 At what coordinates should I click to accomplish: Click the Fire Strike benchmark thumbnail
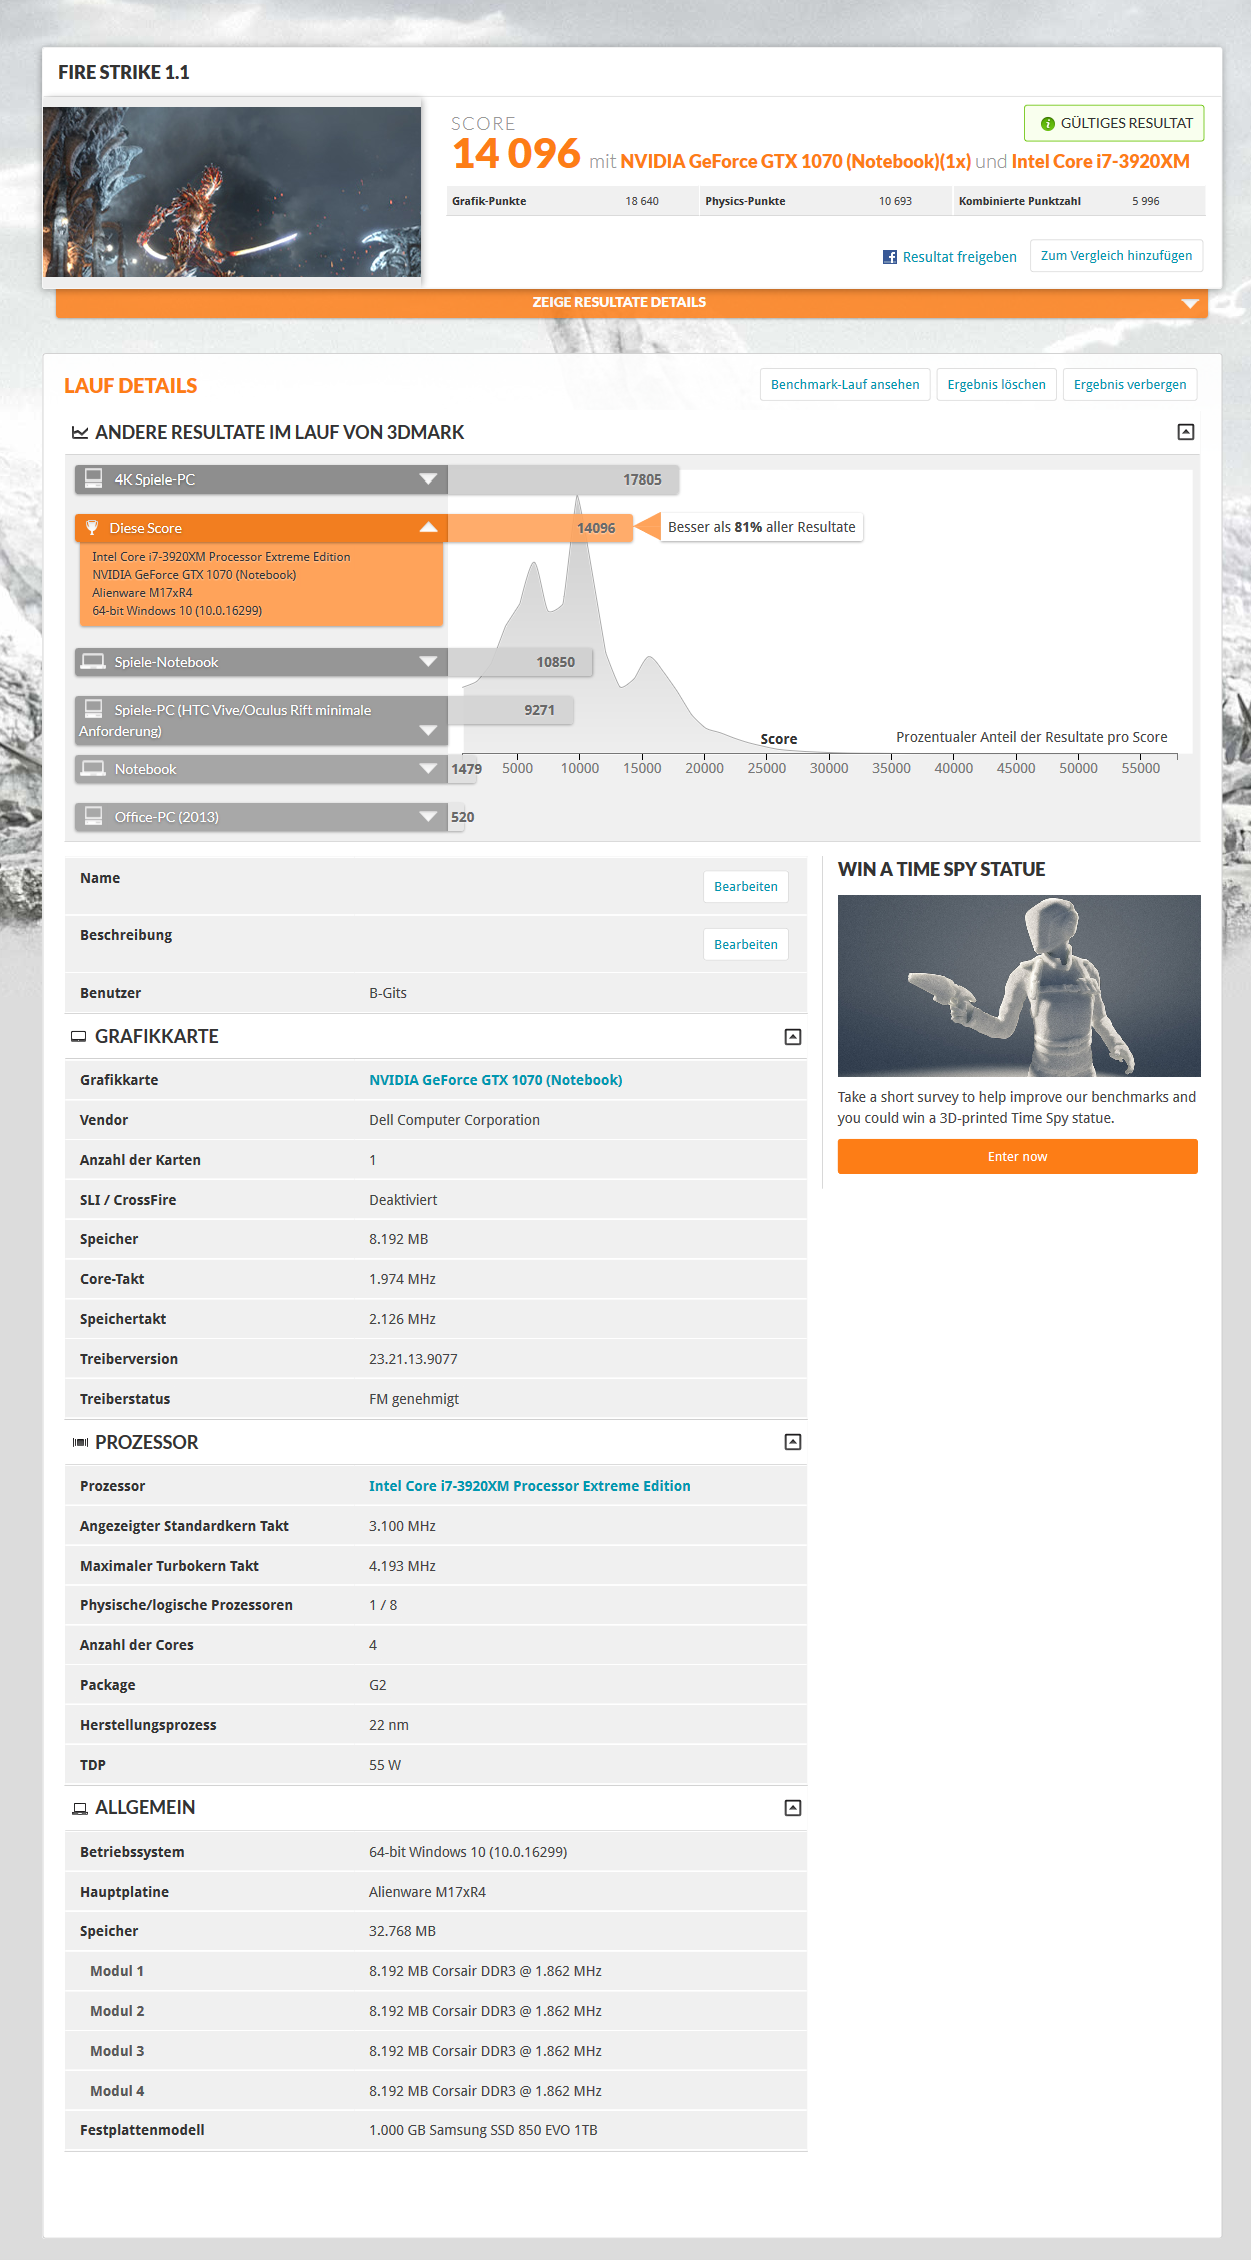[232, 192]
